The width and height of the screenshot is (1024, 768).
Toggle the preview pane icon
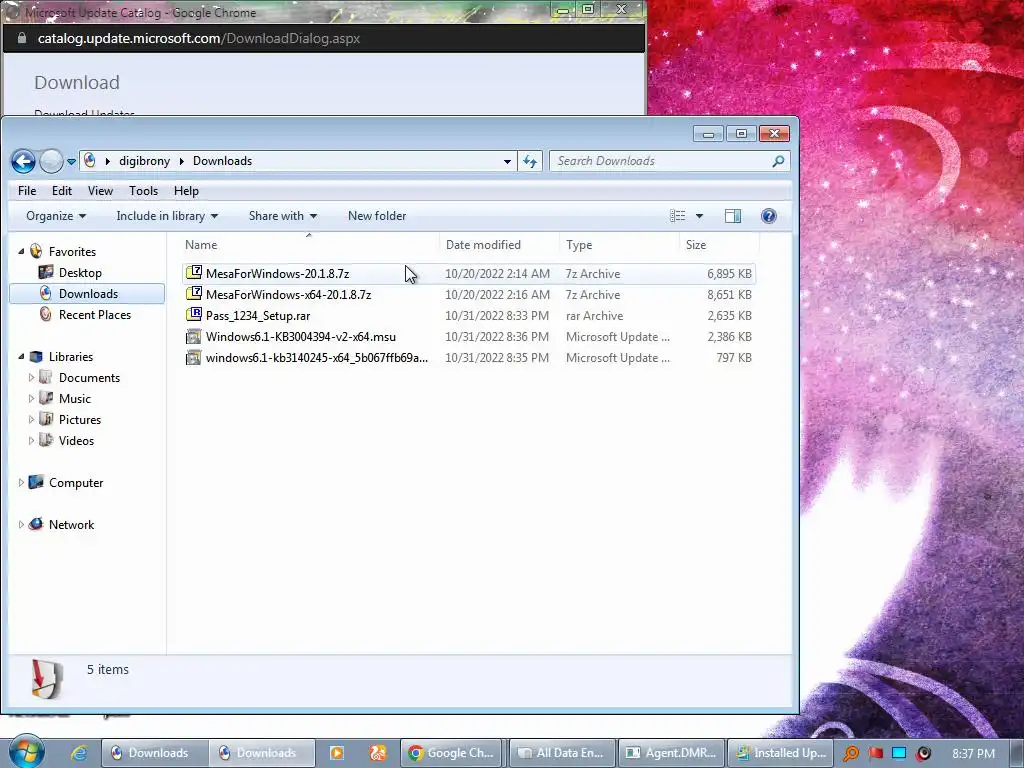click(x=733, y=216)
